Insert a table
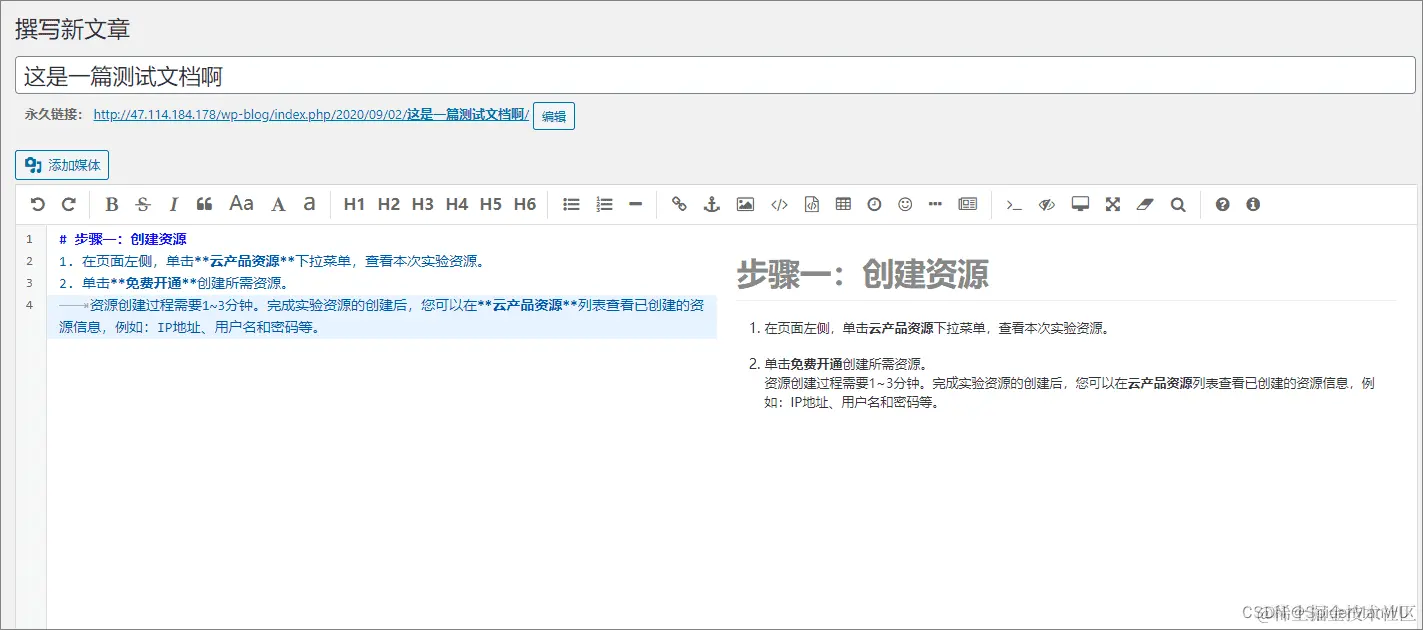Screen dimensions: 1423x630 843,204
